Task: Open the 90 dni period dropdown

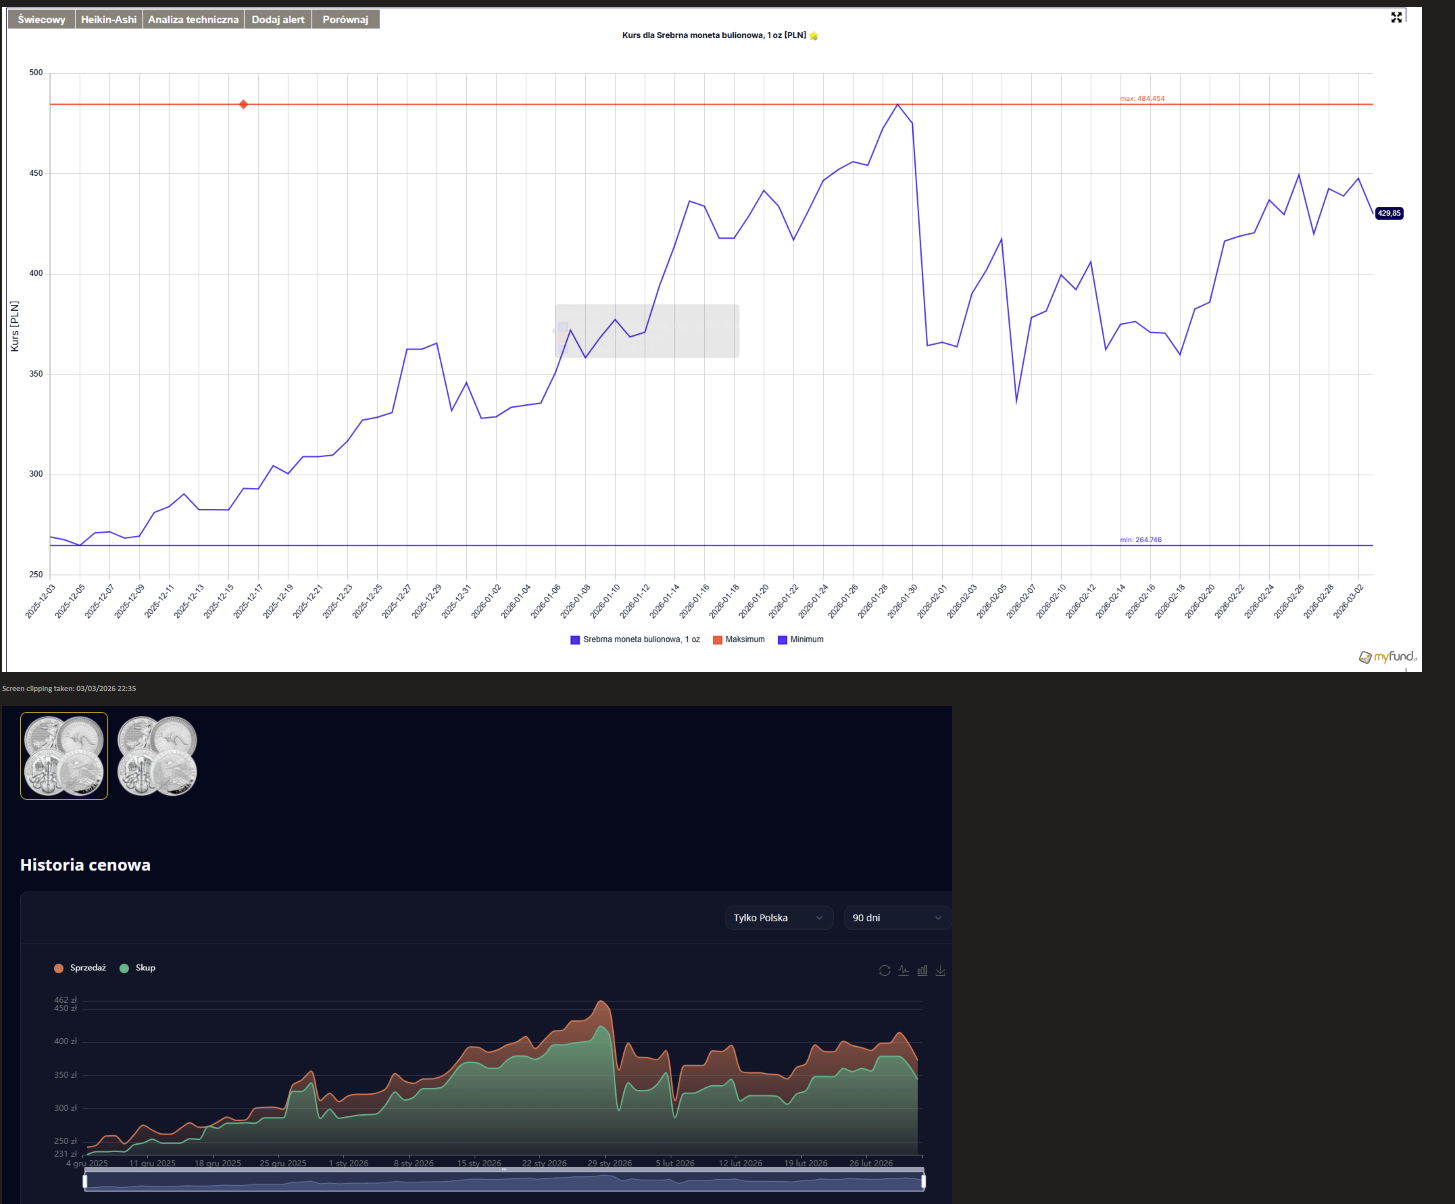Action: [896, 918]
